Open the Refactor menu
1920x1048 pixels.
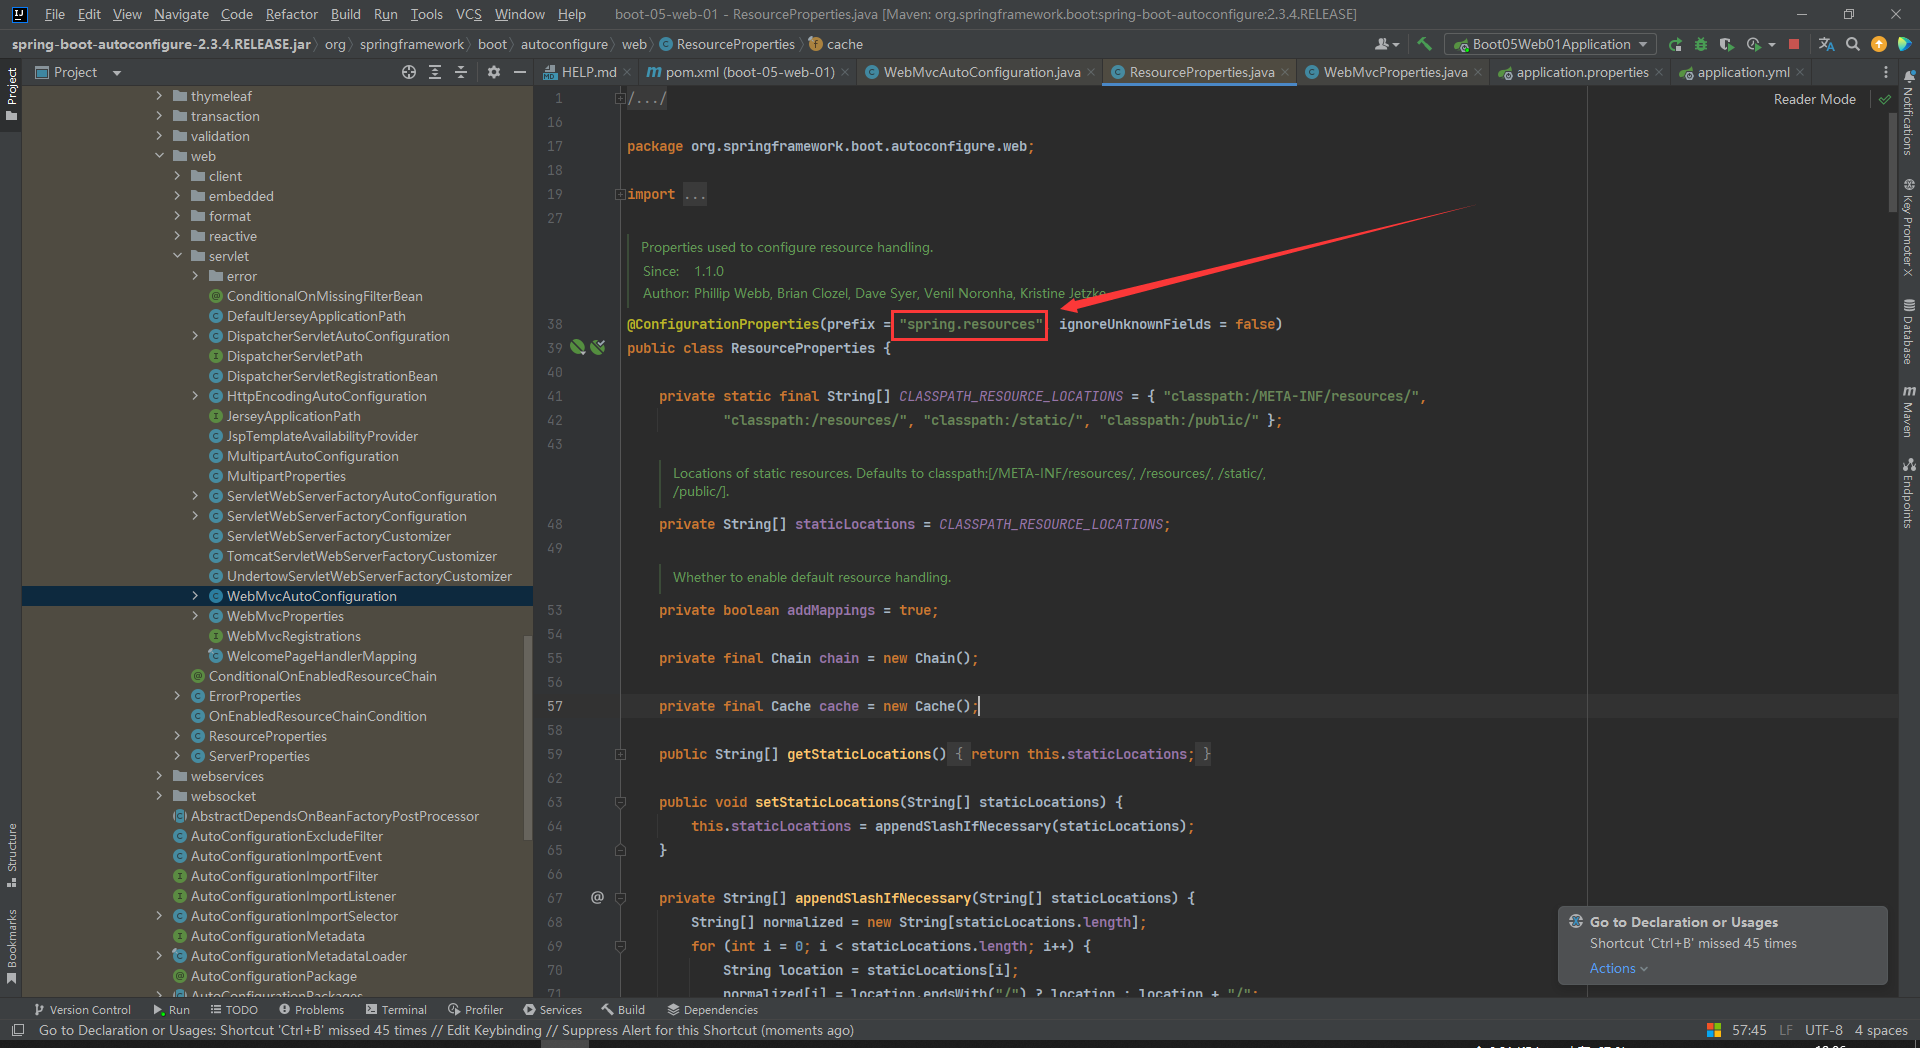(291, 14)
